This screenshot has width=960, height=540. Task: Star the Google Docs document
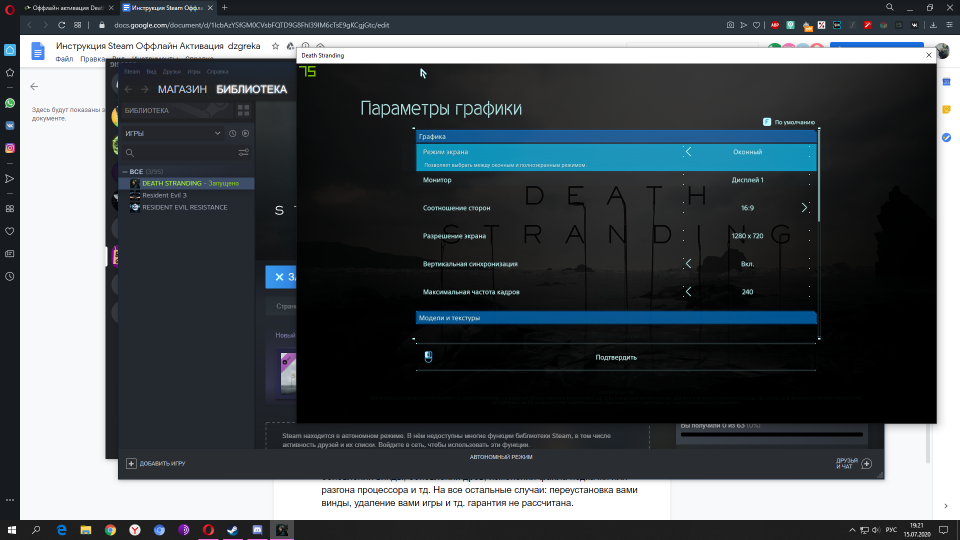click(275, 46)
